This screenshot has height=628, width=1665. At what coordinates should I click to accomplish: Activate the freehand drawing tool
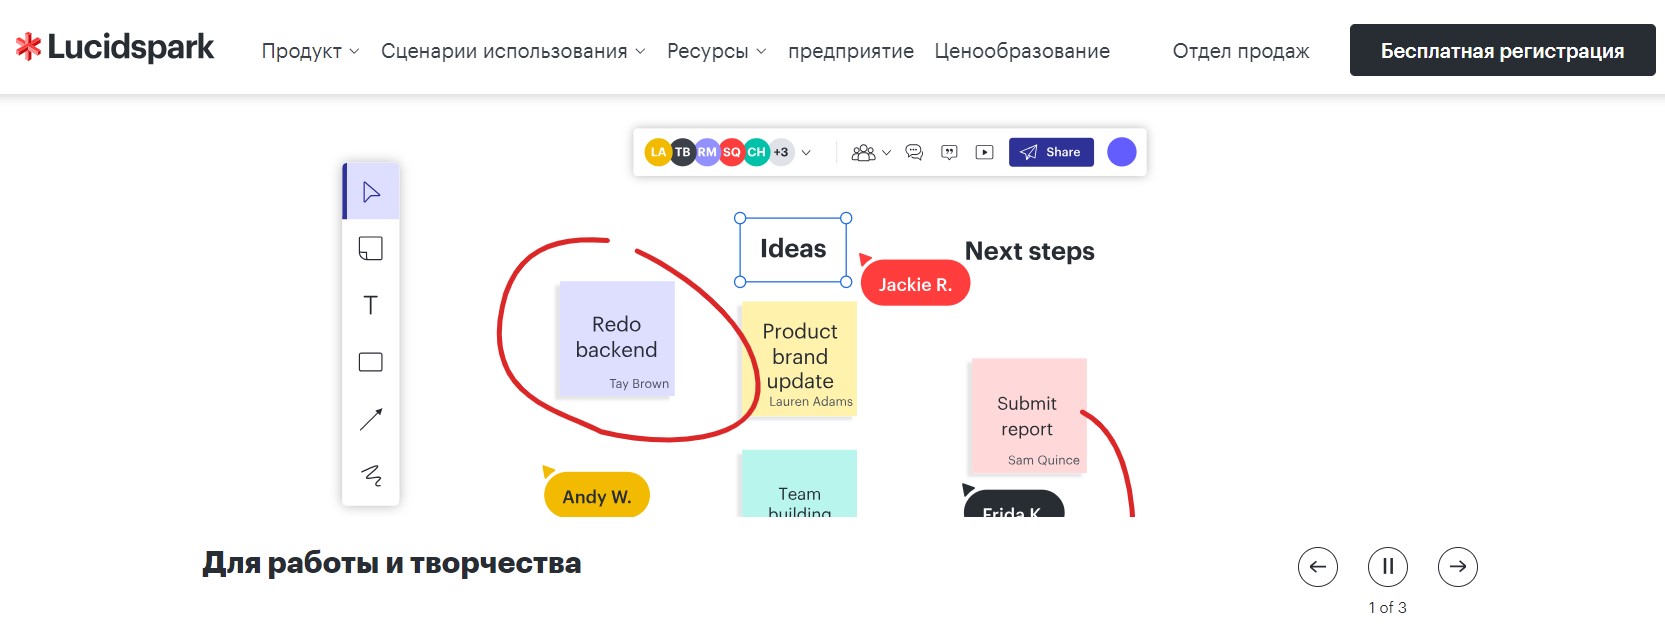[371, 475]
